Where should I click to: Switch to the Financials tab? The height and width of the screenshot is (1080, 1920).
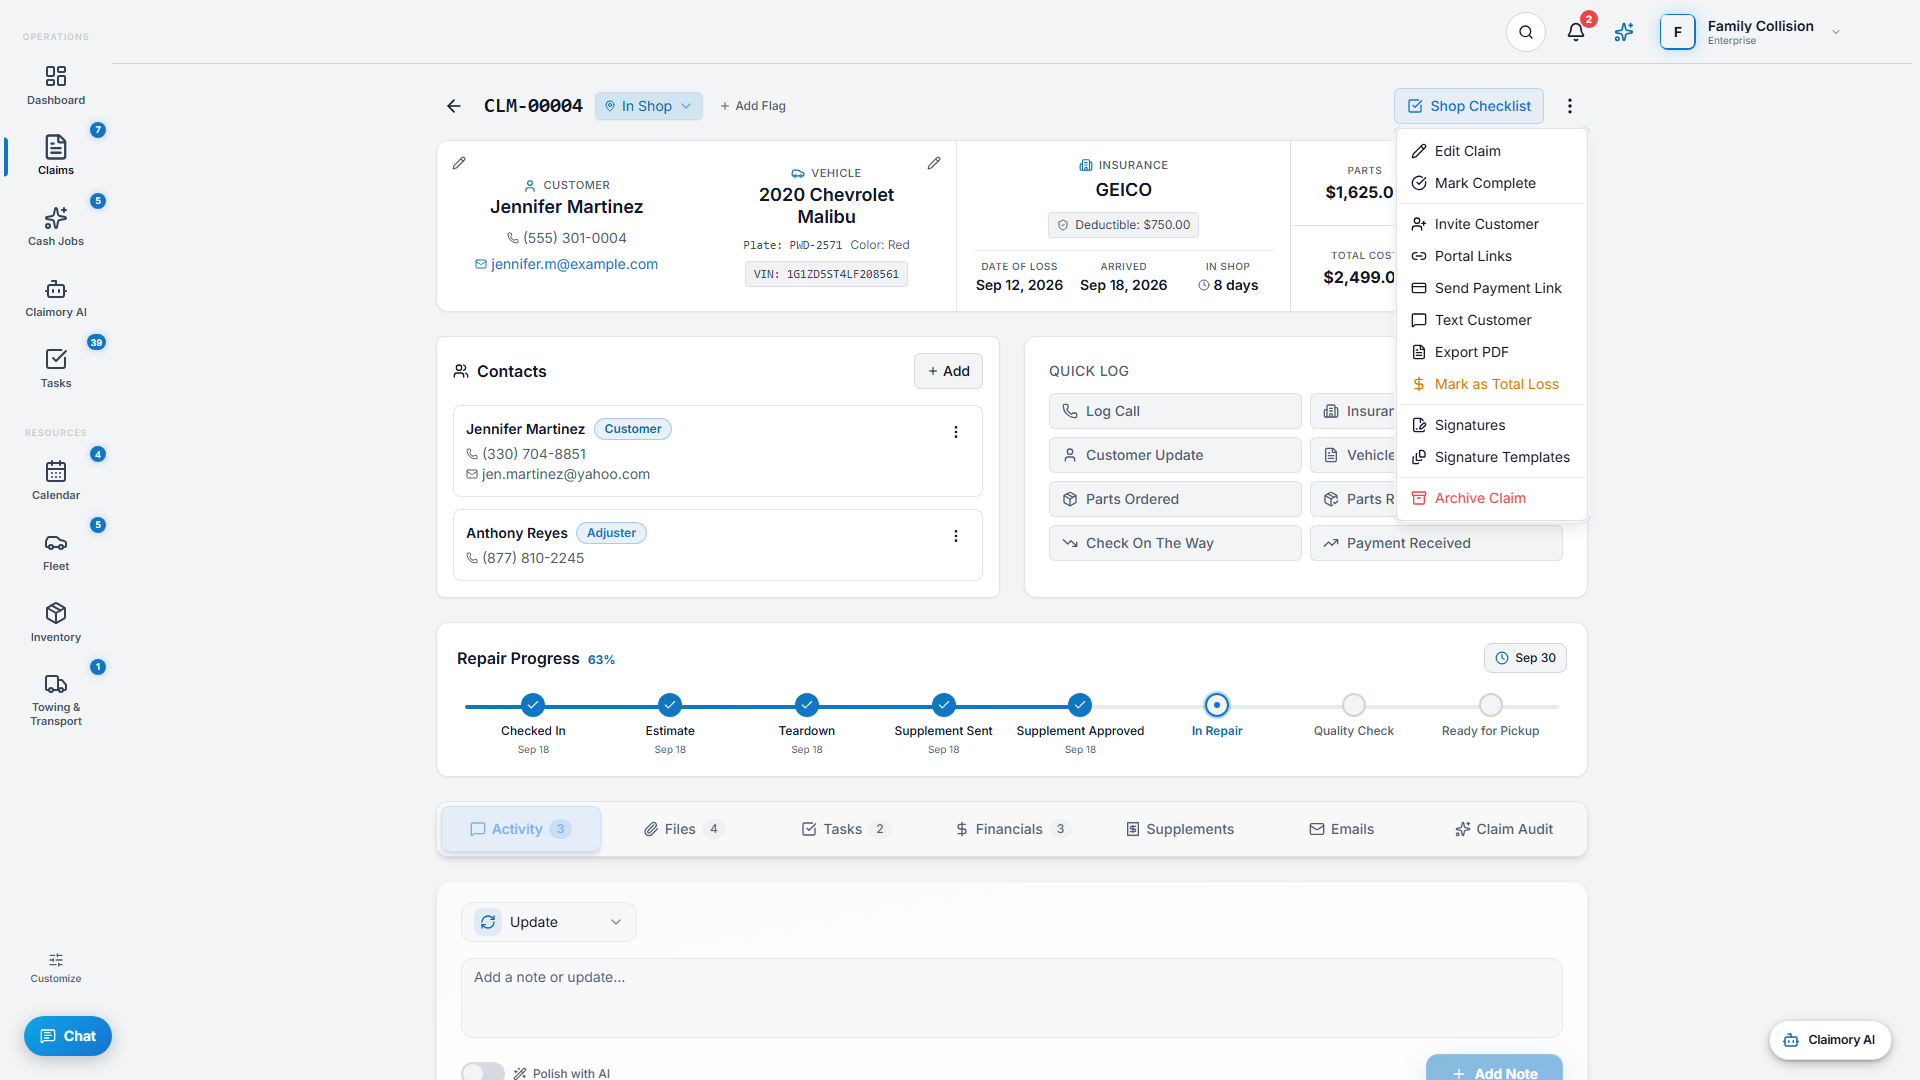point(1012,829)
